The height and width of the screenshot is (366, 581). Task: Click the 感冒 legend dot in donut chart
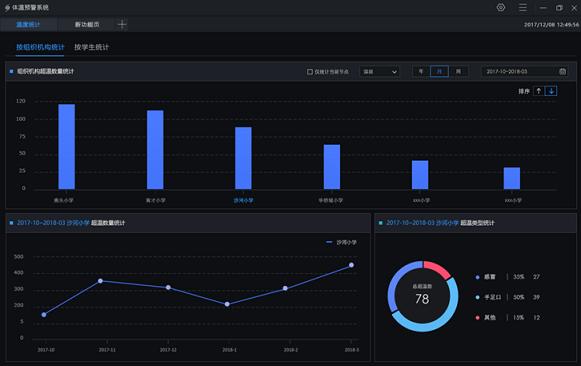[477, 277]
